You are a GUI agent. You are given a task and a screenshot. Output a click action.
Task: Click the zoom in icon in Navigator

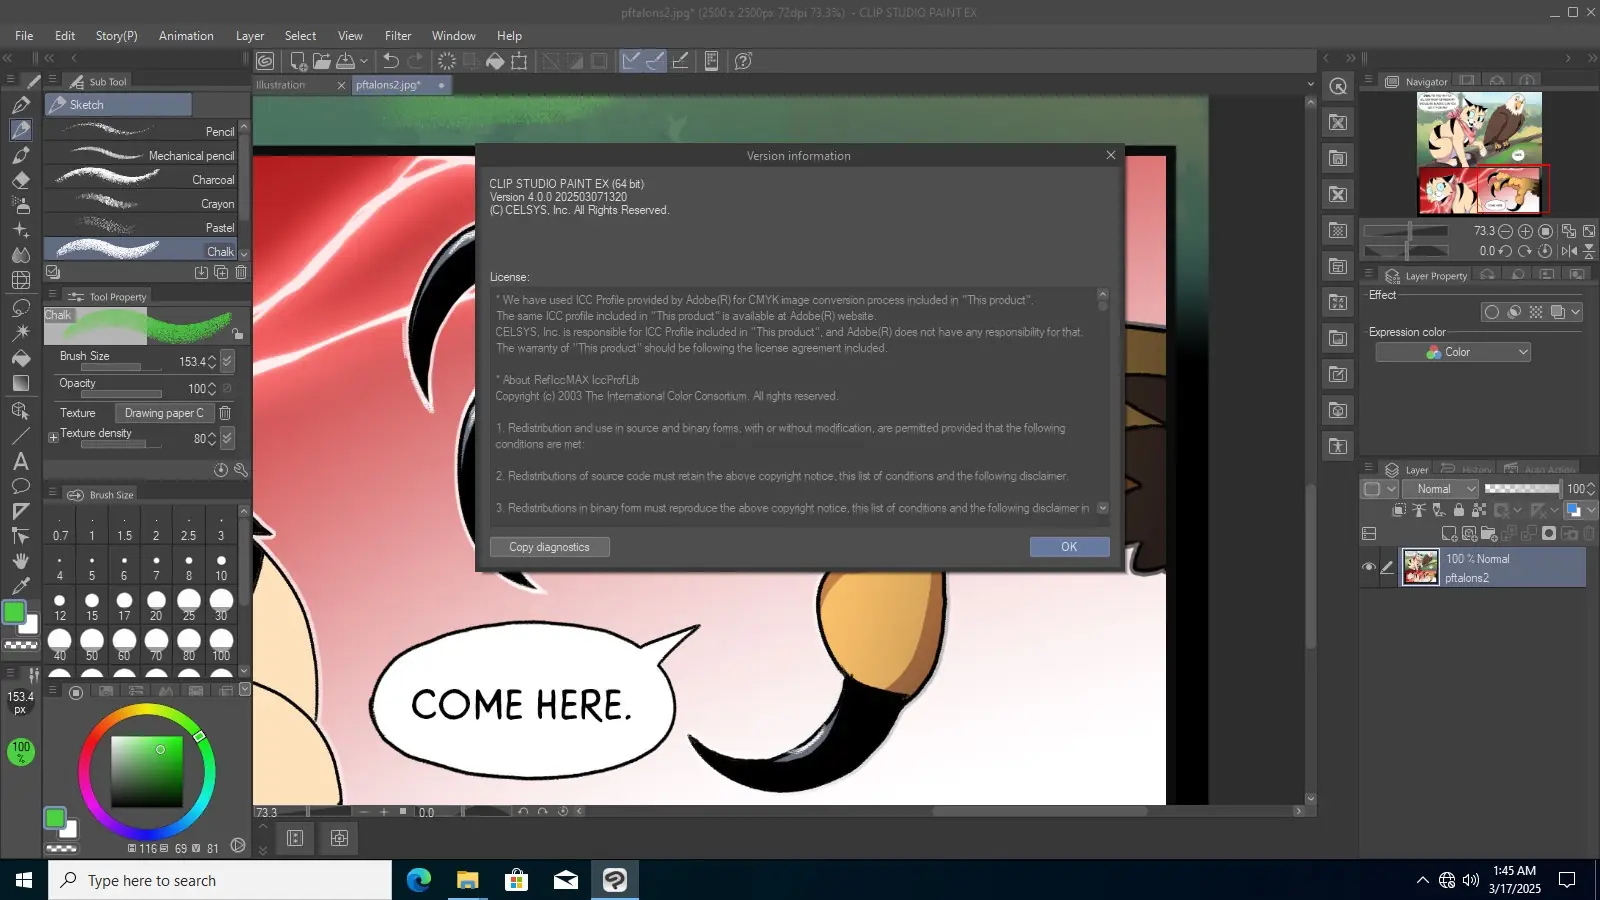(x=1525, y=231)
